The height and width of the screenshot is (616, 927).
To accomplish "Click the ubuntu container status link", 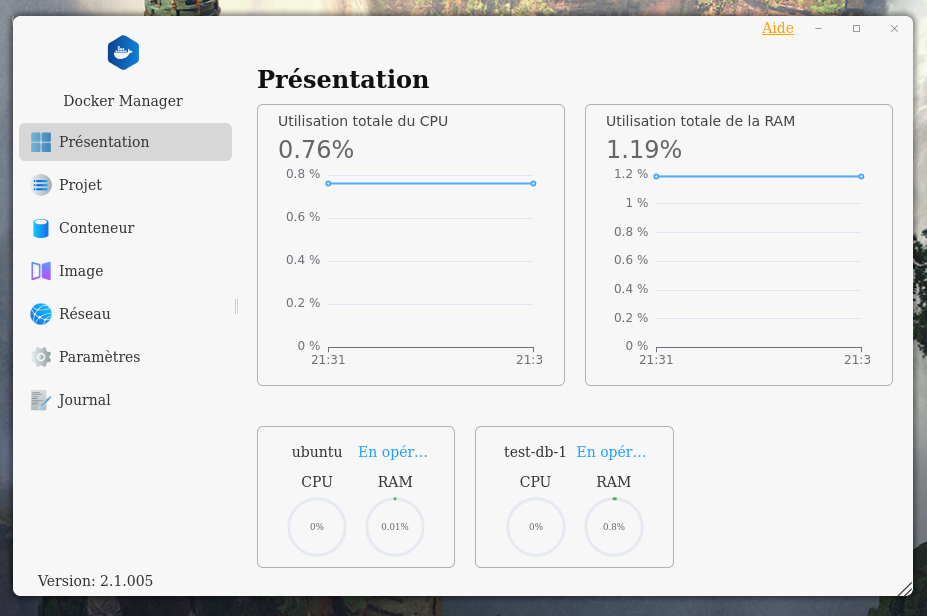I will [392, 452].
